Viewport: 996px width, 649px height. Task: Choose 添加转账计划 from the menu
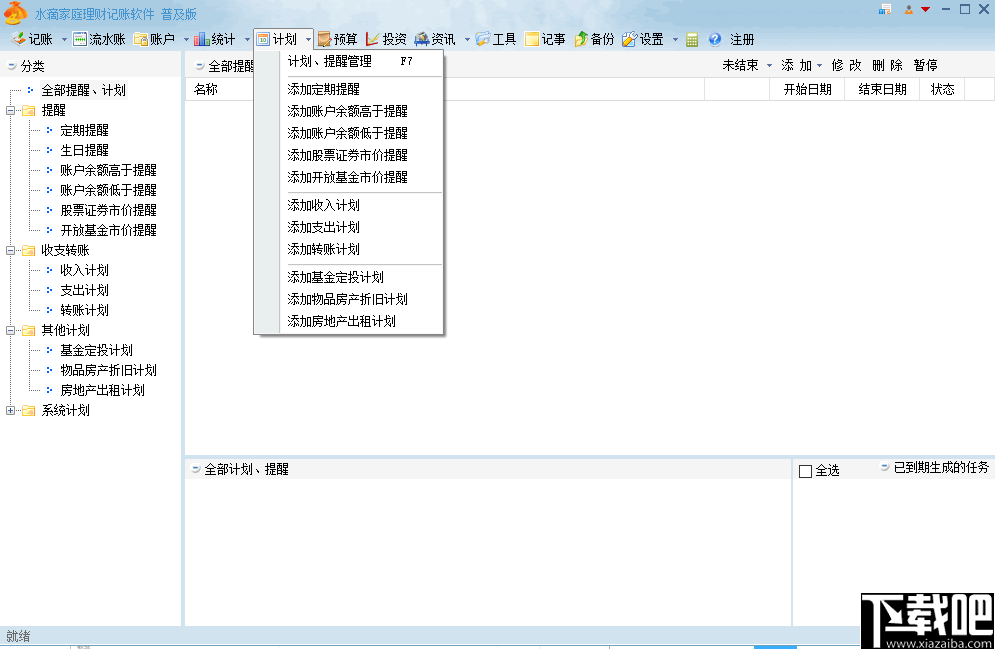coord(361,249)
